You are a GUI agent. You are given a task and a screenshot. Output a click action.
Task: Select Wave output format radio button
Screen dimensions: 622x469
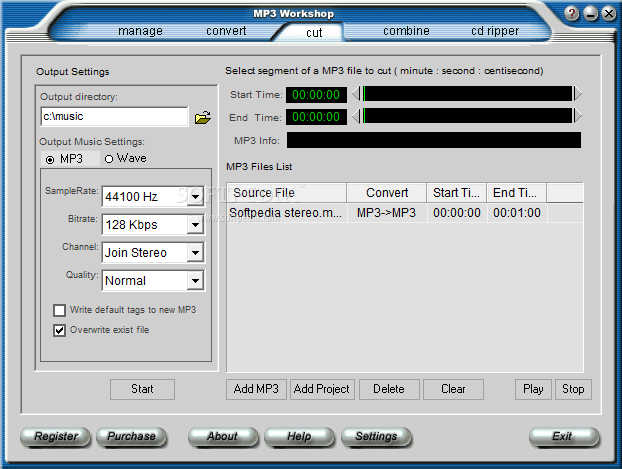pos(109,159)
